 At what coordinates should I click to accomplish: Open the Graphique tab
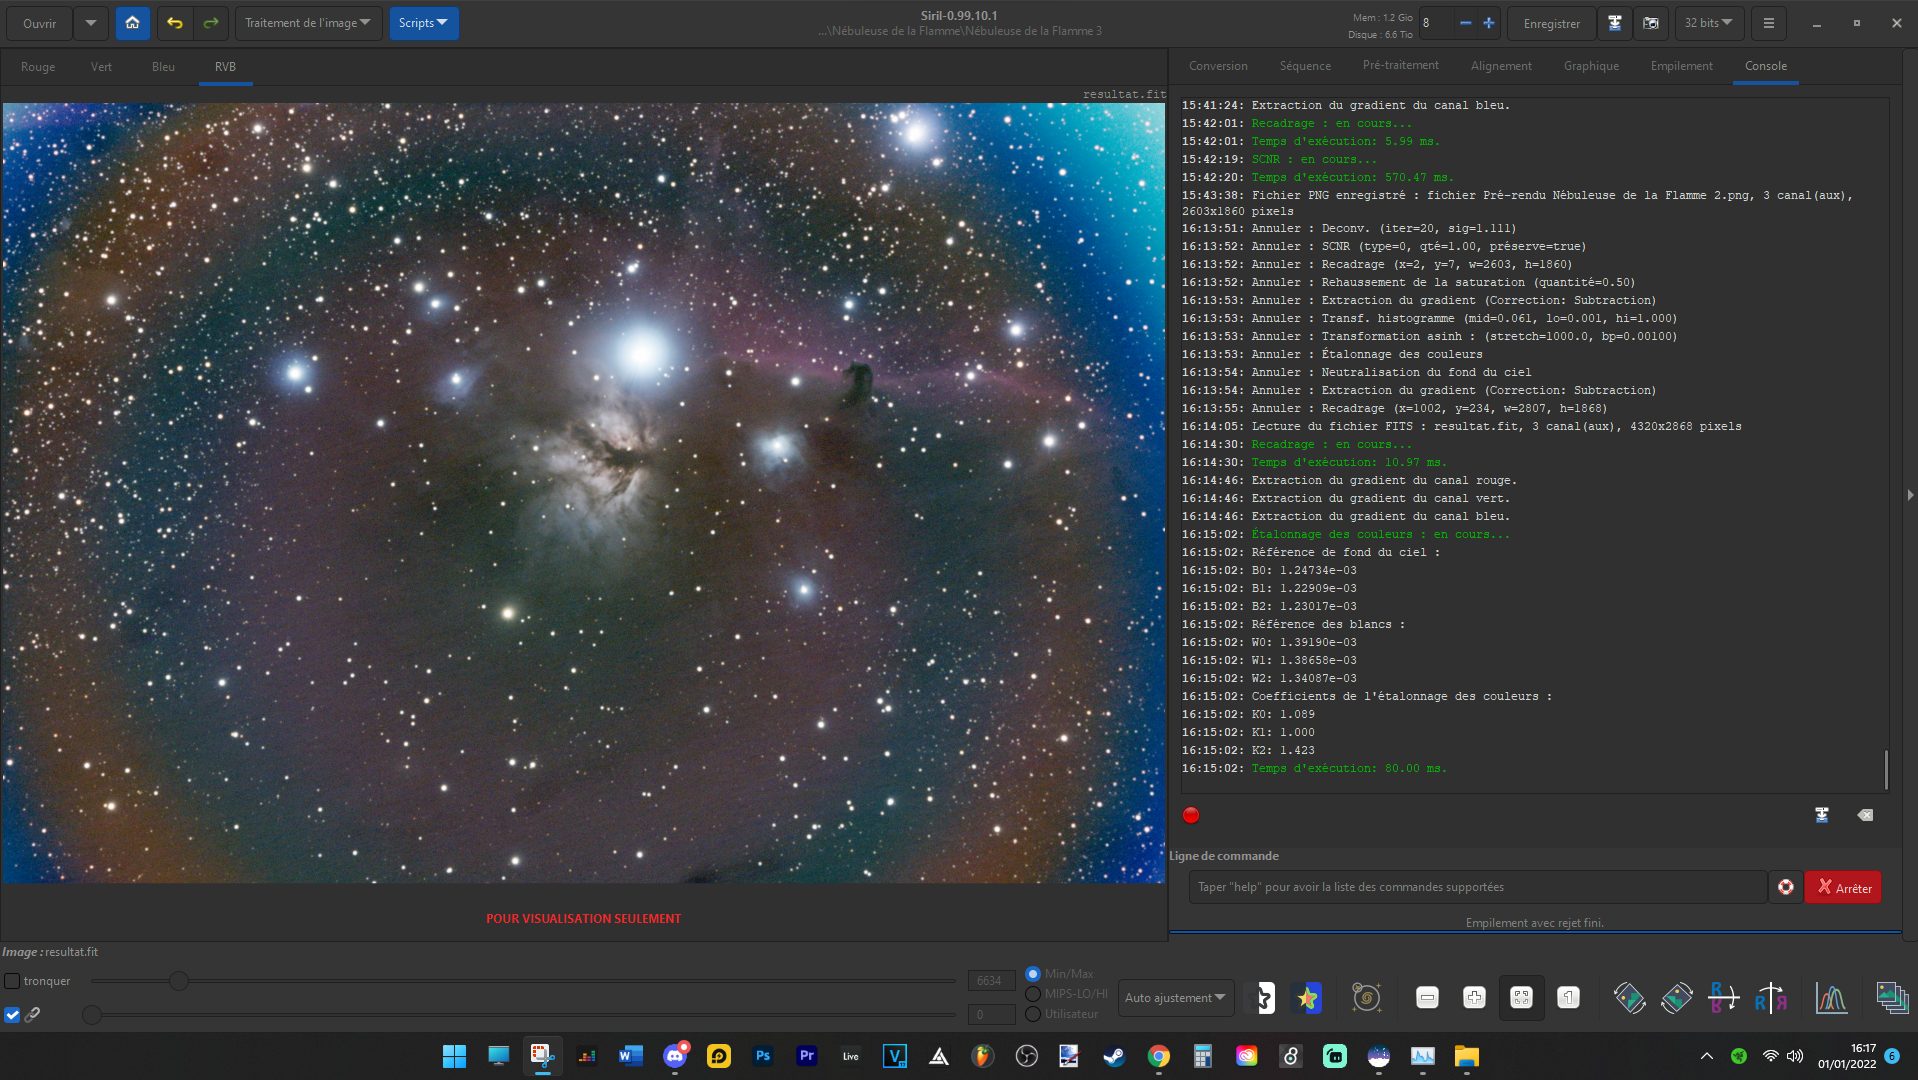click(x=1591, y=66)
